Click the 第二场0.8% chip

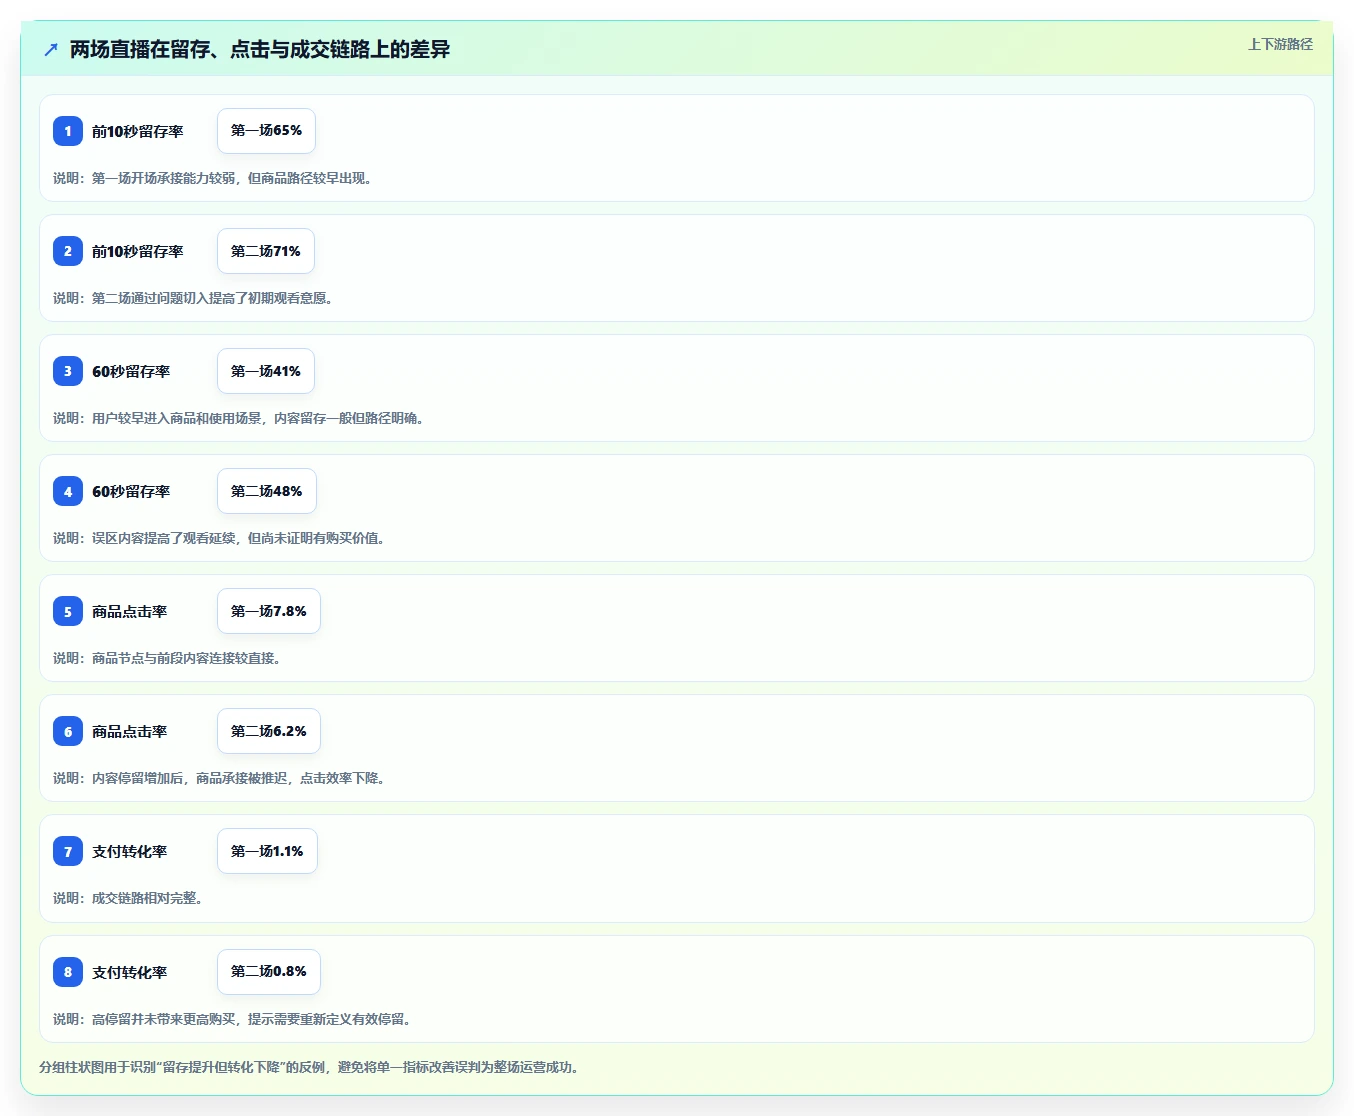[269, 972]
